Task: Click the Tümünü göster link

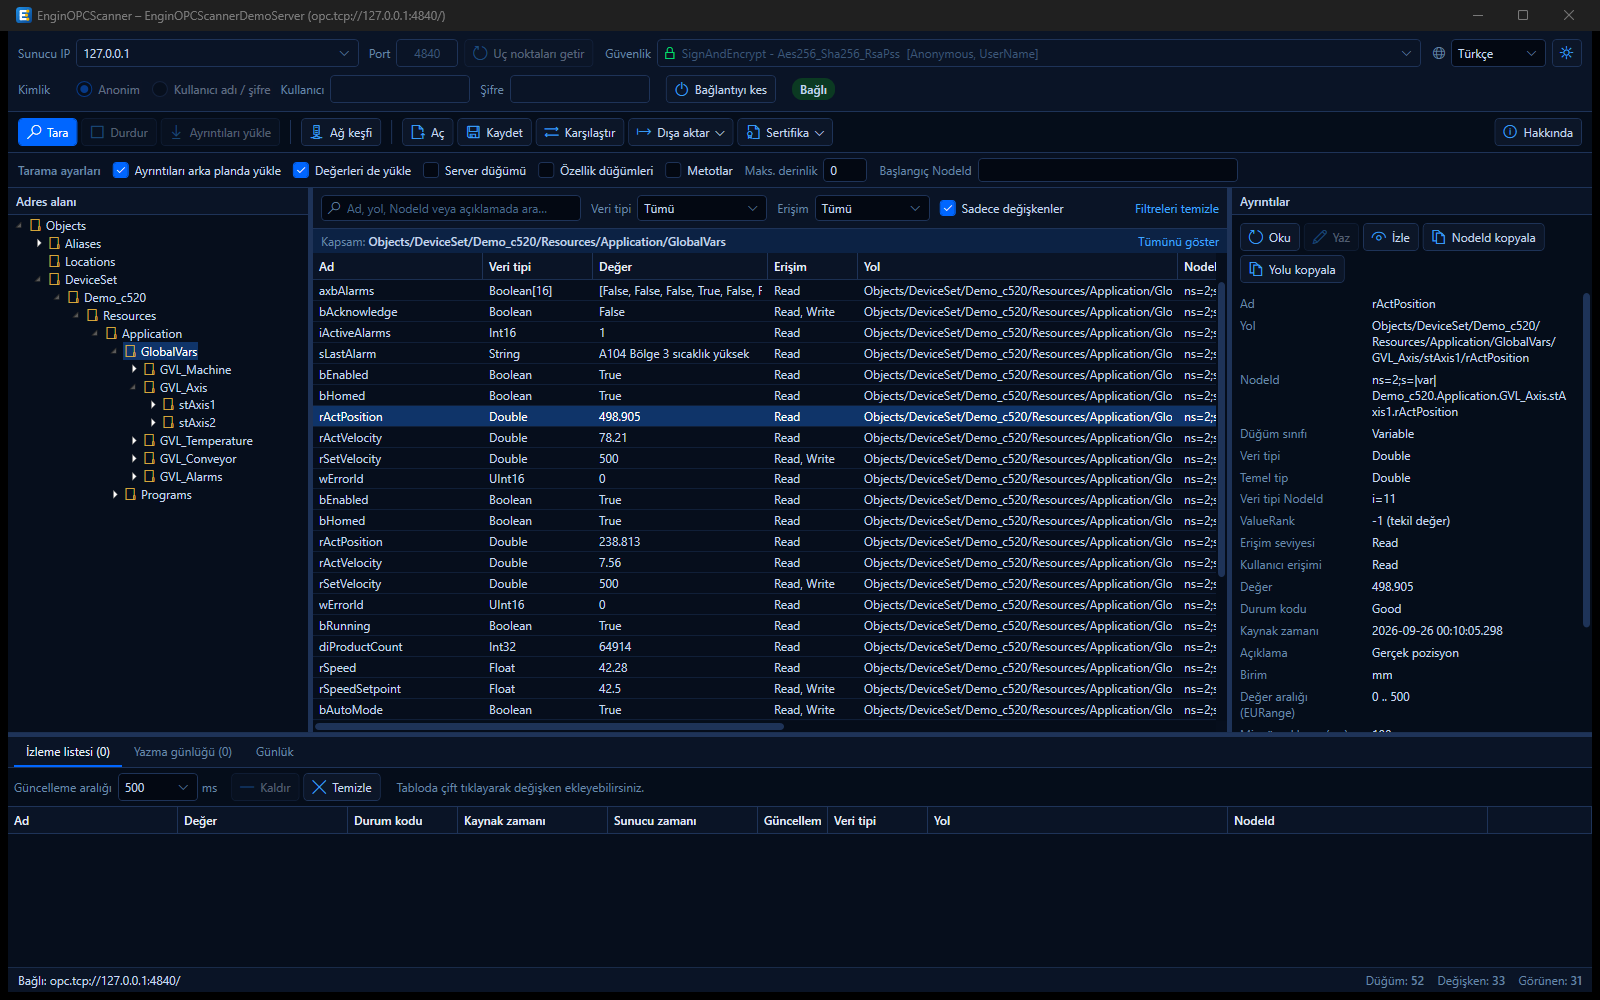Action: coord(1178,242)
